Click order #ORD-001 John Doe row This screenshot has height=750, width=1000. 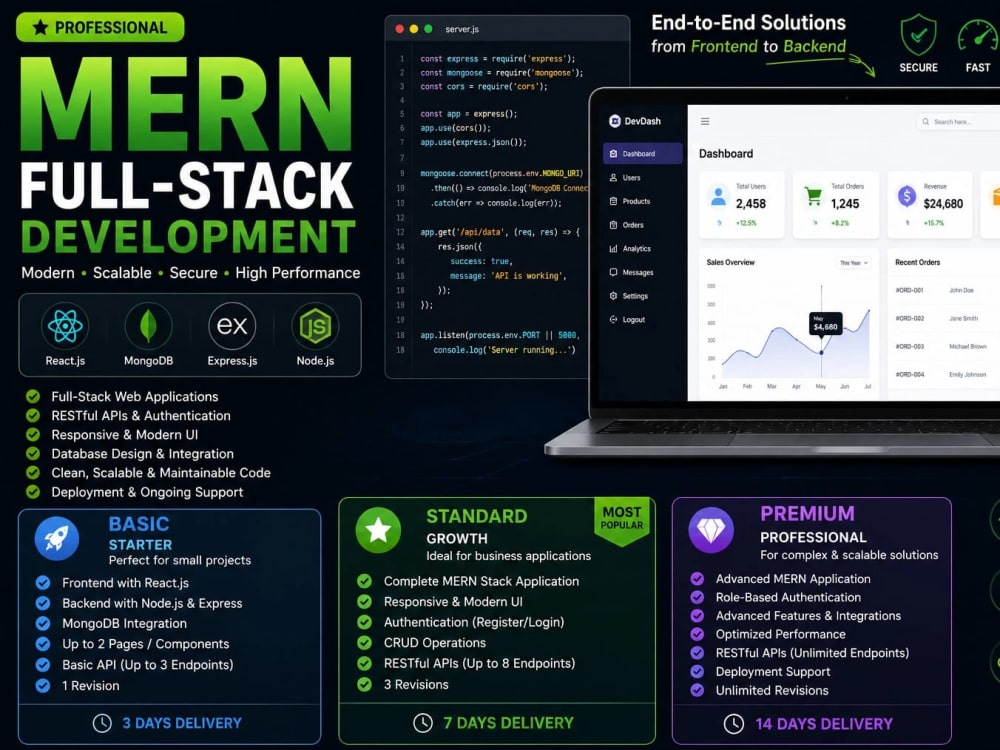tap(945, 290)
